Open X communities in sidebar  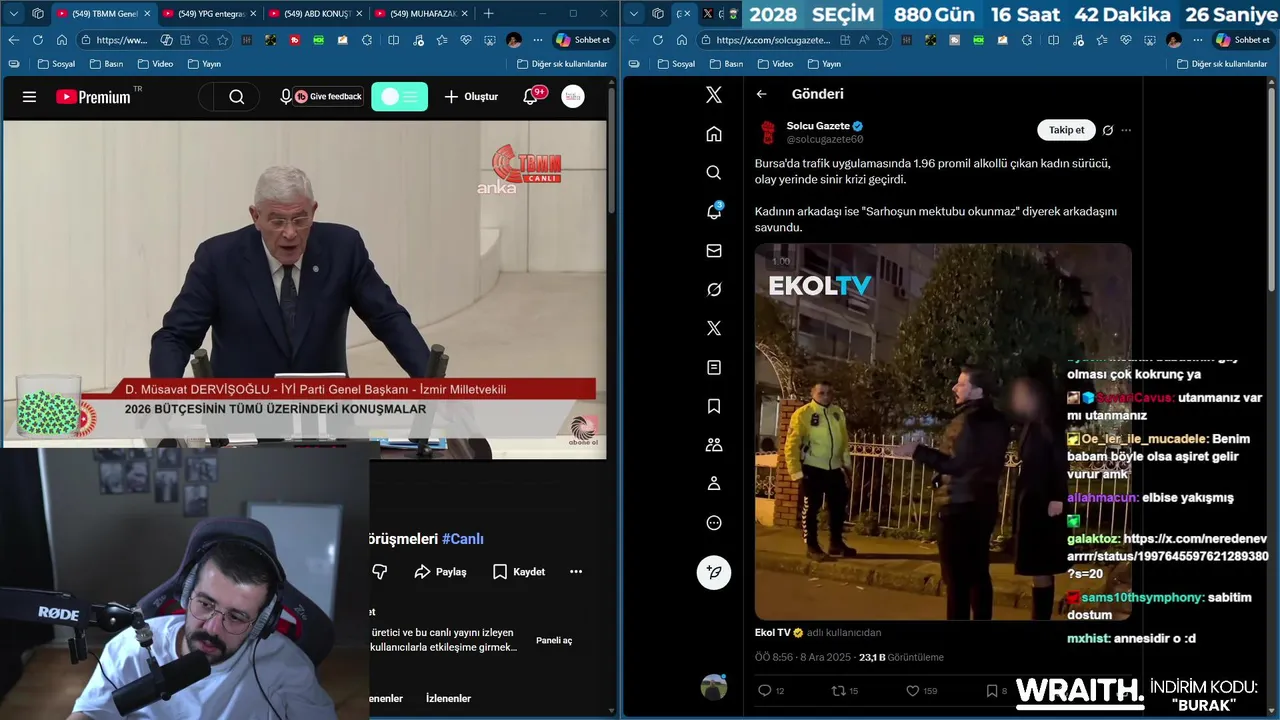(x=714, y=445)
